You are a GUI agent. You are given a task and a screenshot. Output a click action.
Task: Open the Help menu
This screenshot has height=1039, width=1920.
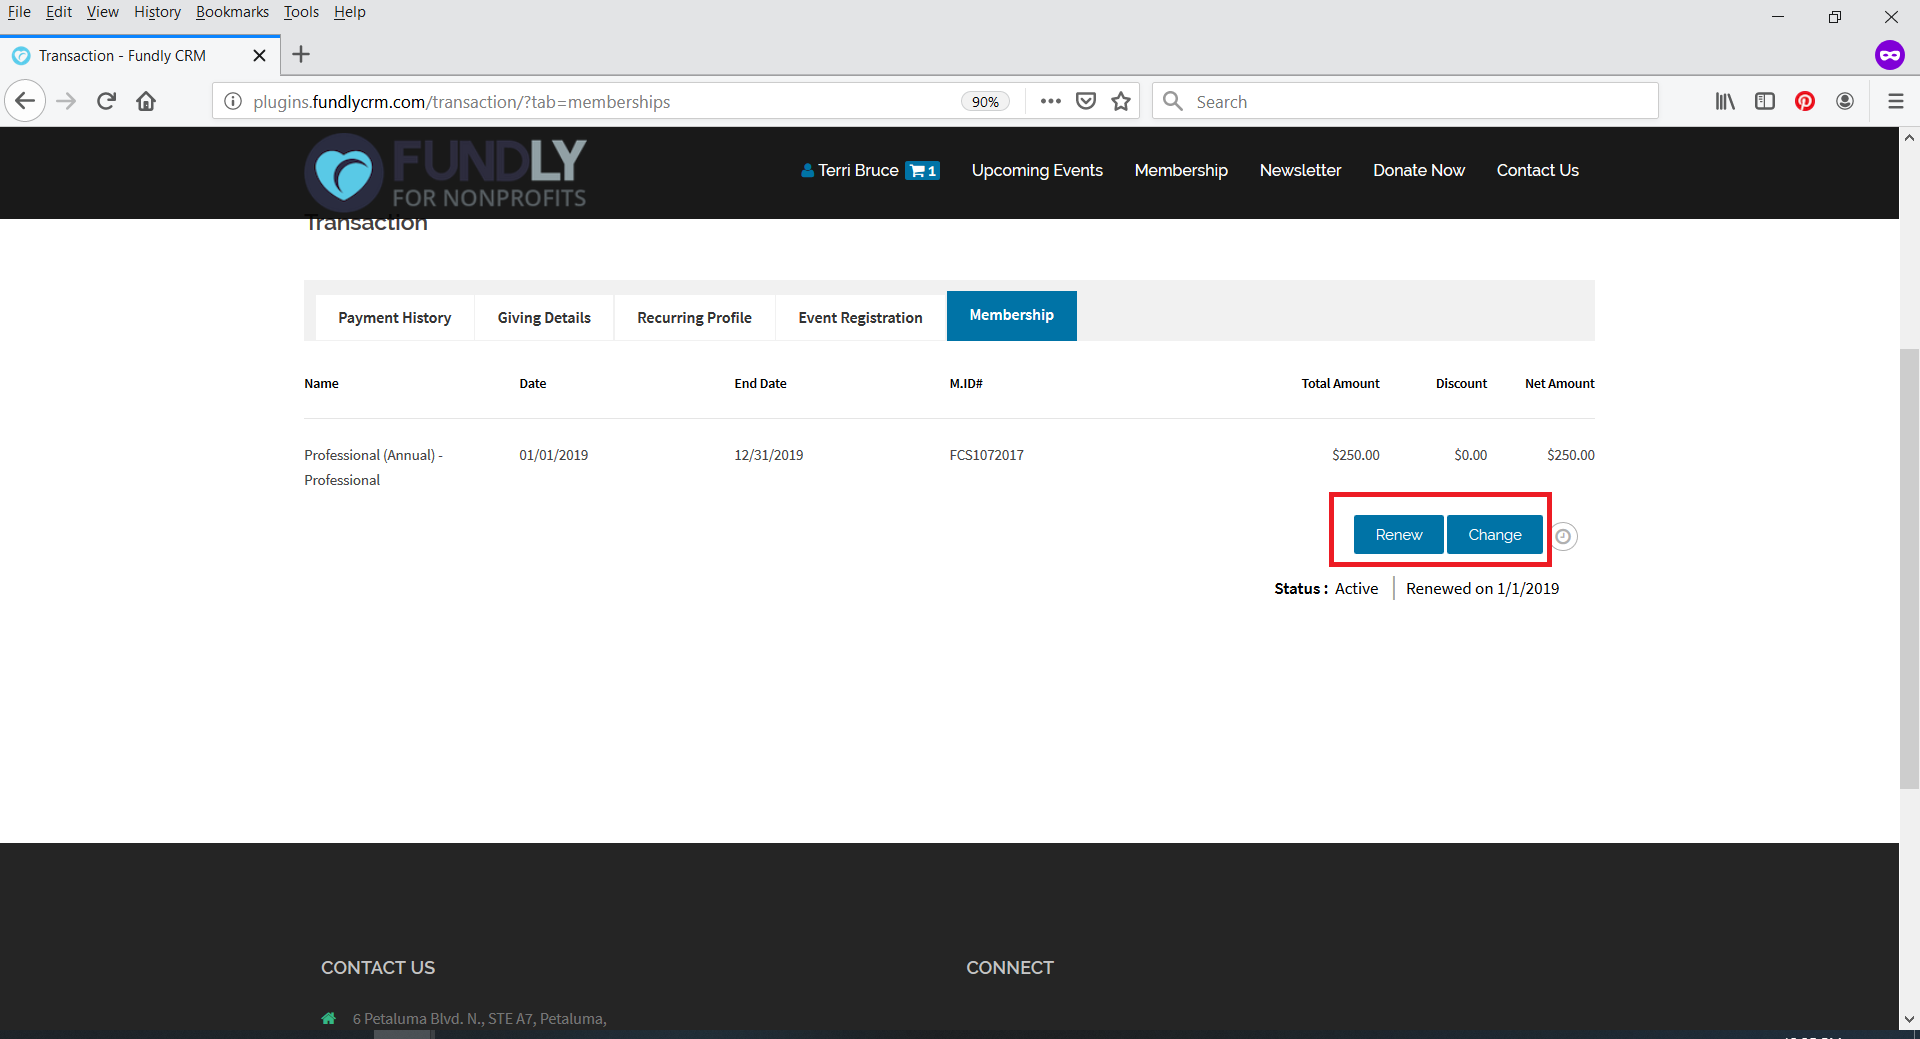(350, 12)
